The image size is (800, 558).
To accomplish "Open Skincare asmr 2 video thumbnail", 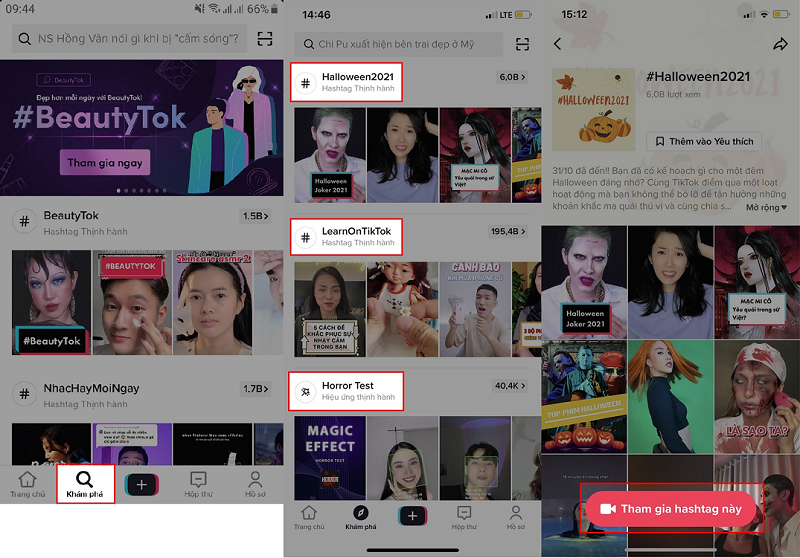I will pos(213,302).
